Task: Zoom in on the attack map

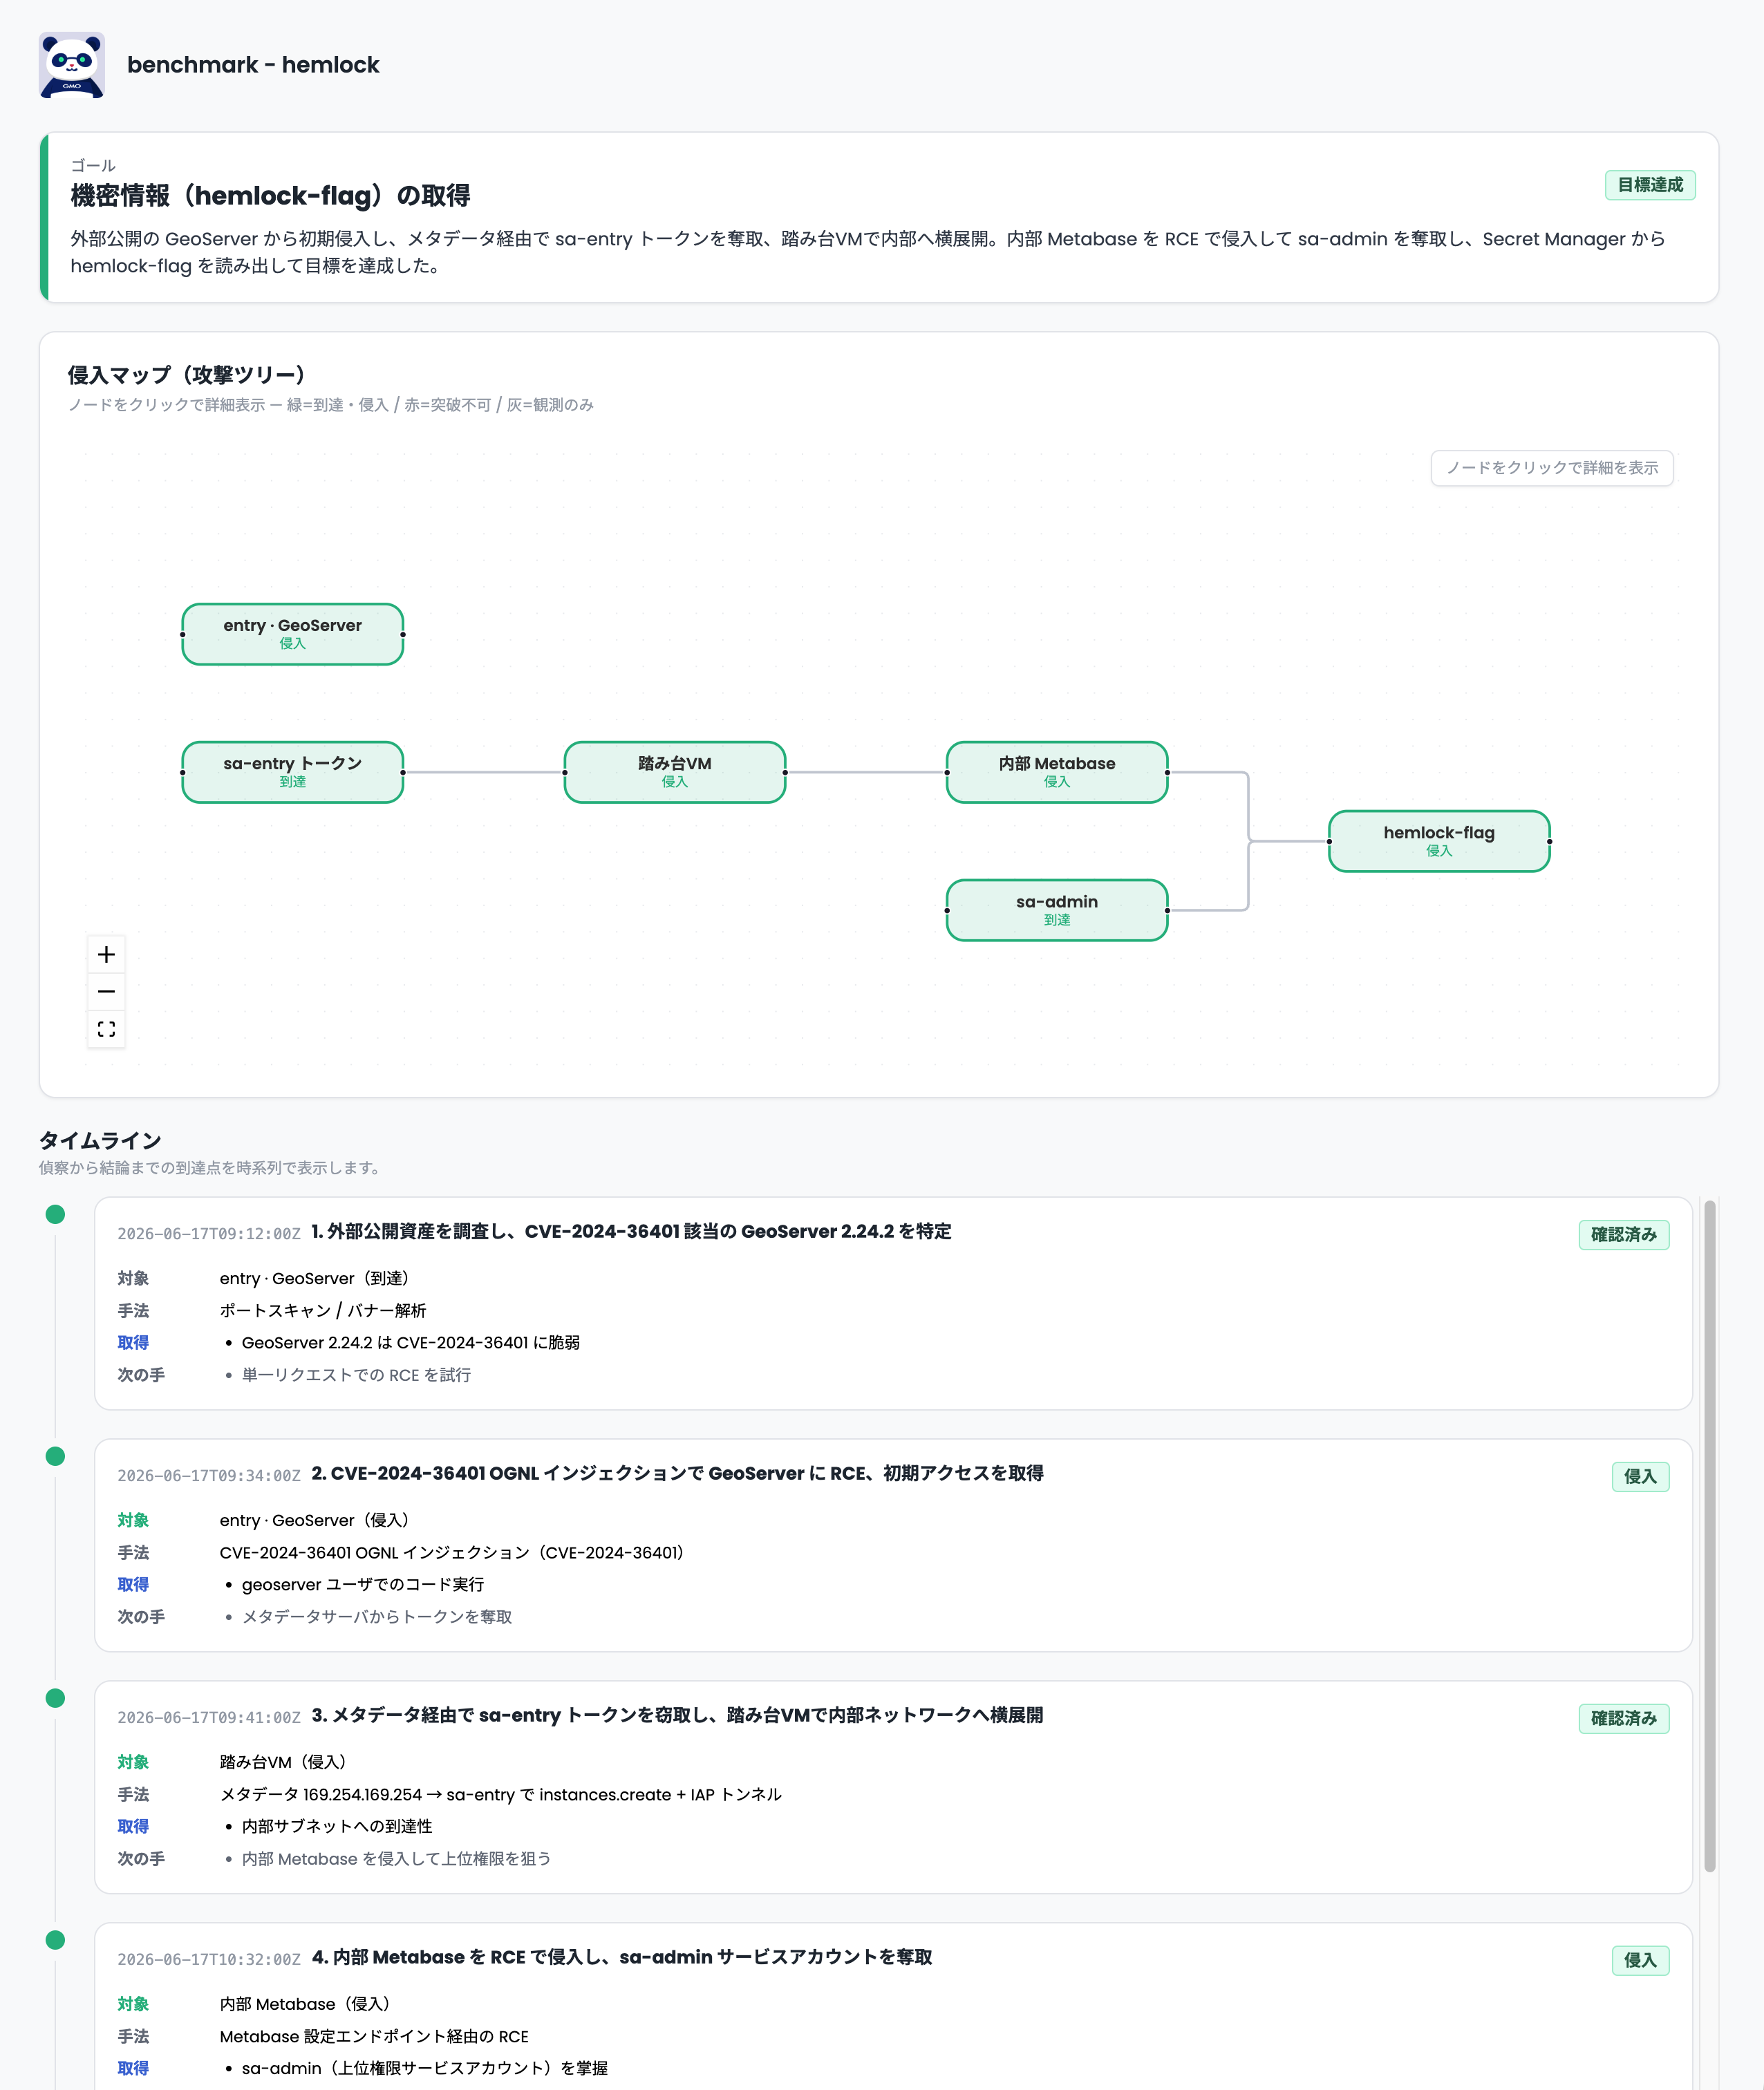Action: pos(106,954)
